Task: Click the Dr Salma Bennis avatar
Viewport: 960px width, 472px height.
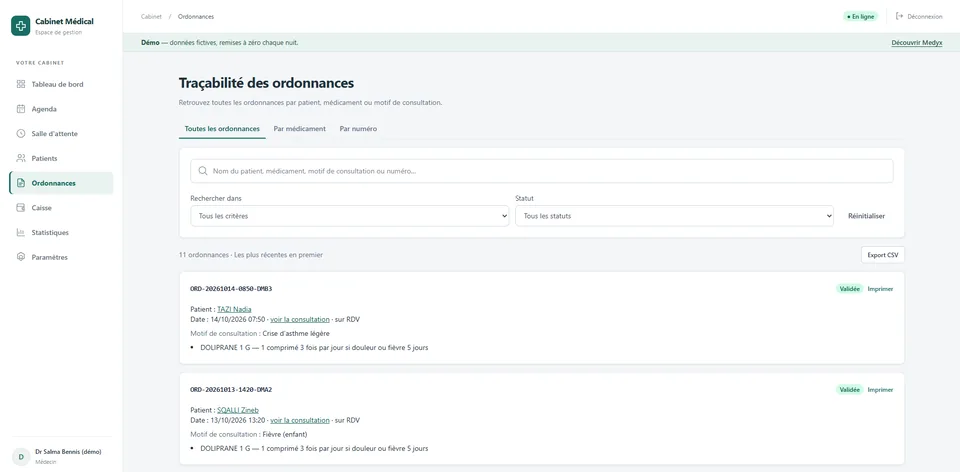Action: coord(21,457)
